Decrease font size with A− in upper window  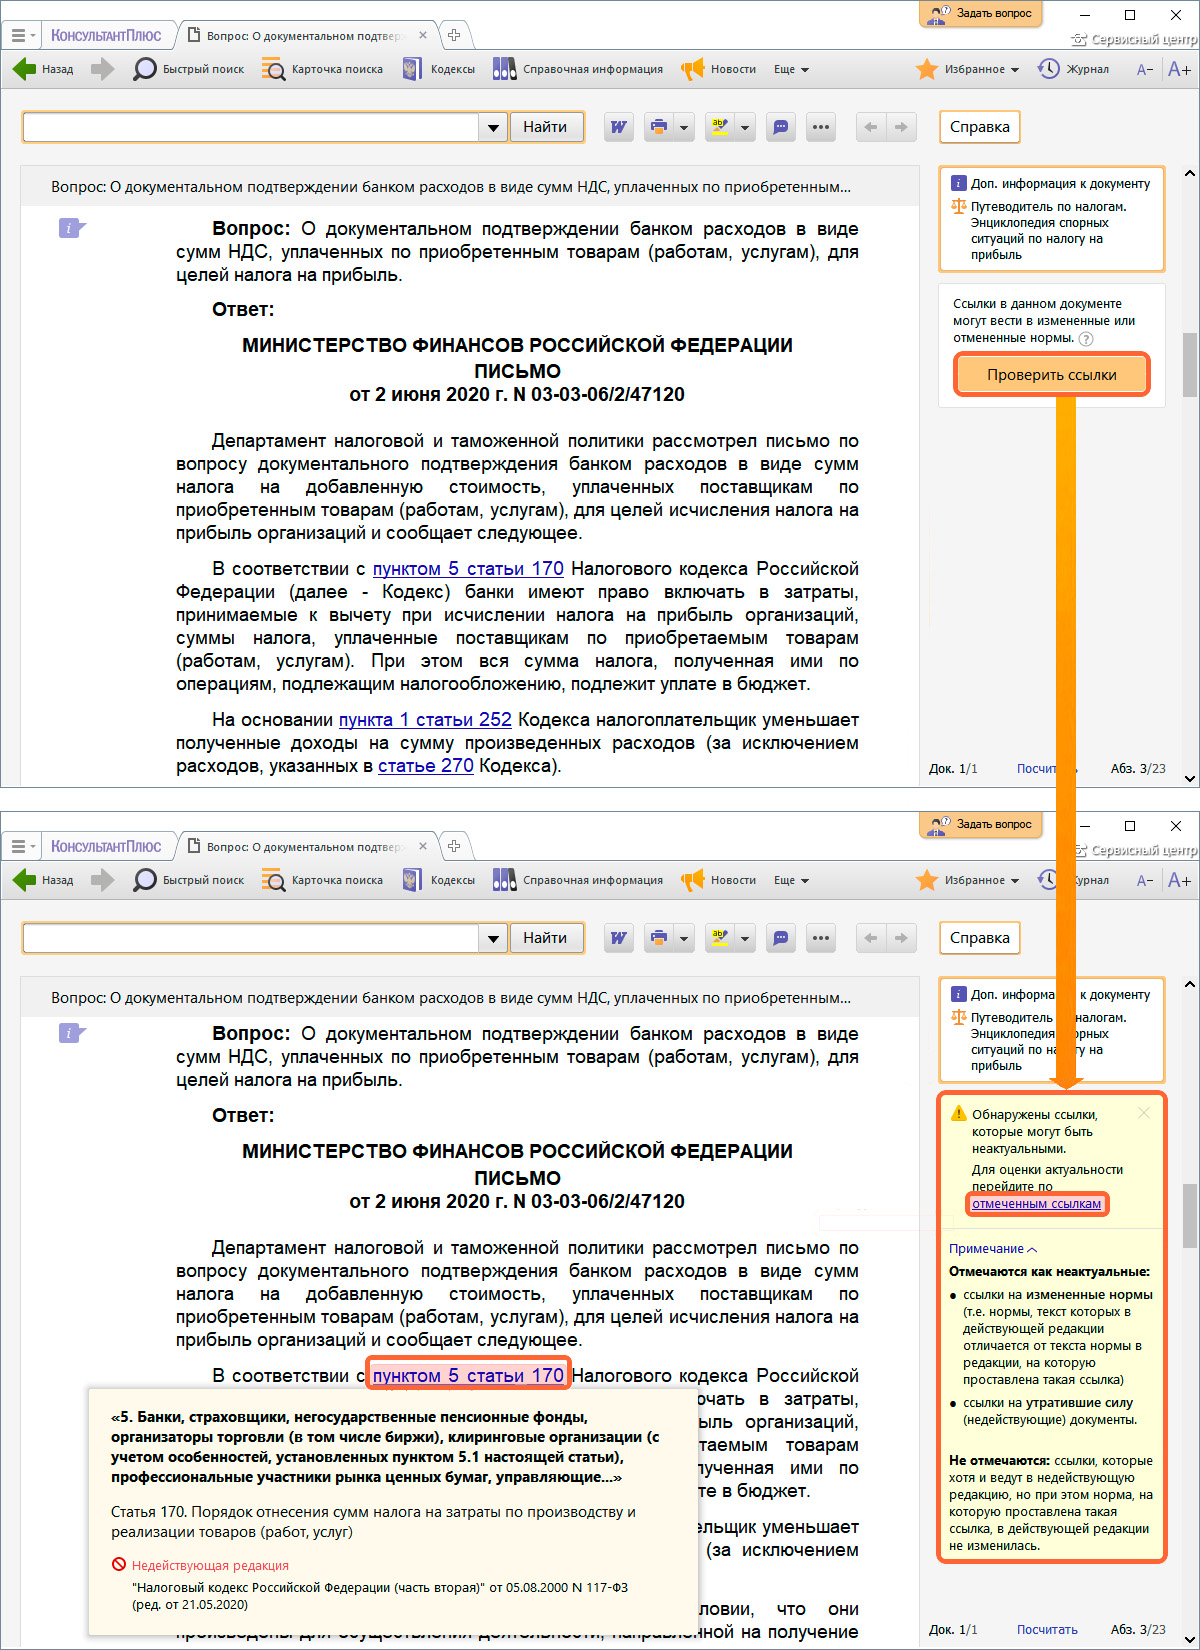[x=1145, y=69]
